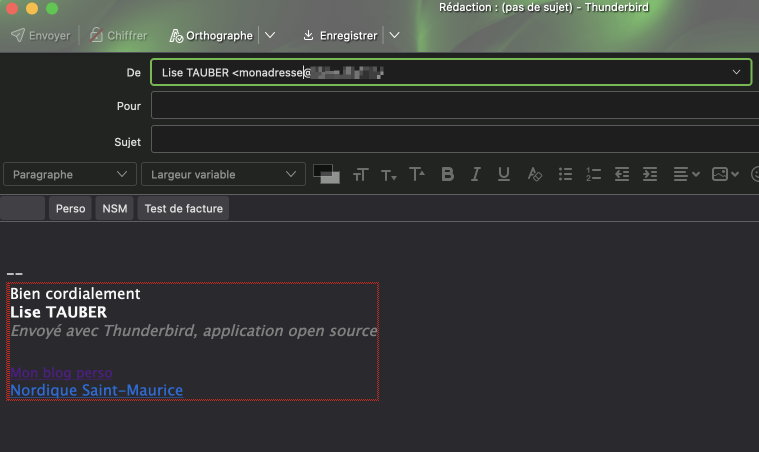Remove text formatting with eraser icon

[534, 174]
